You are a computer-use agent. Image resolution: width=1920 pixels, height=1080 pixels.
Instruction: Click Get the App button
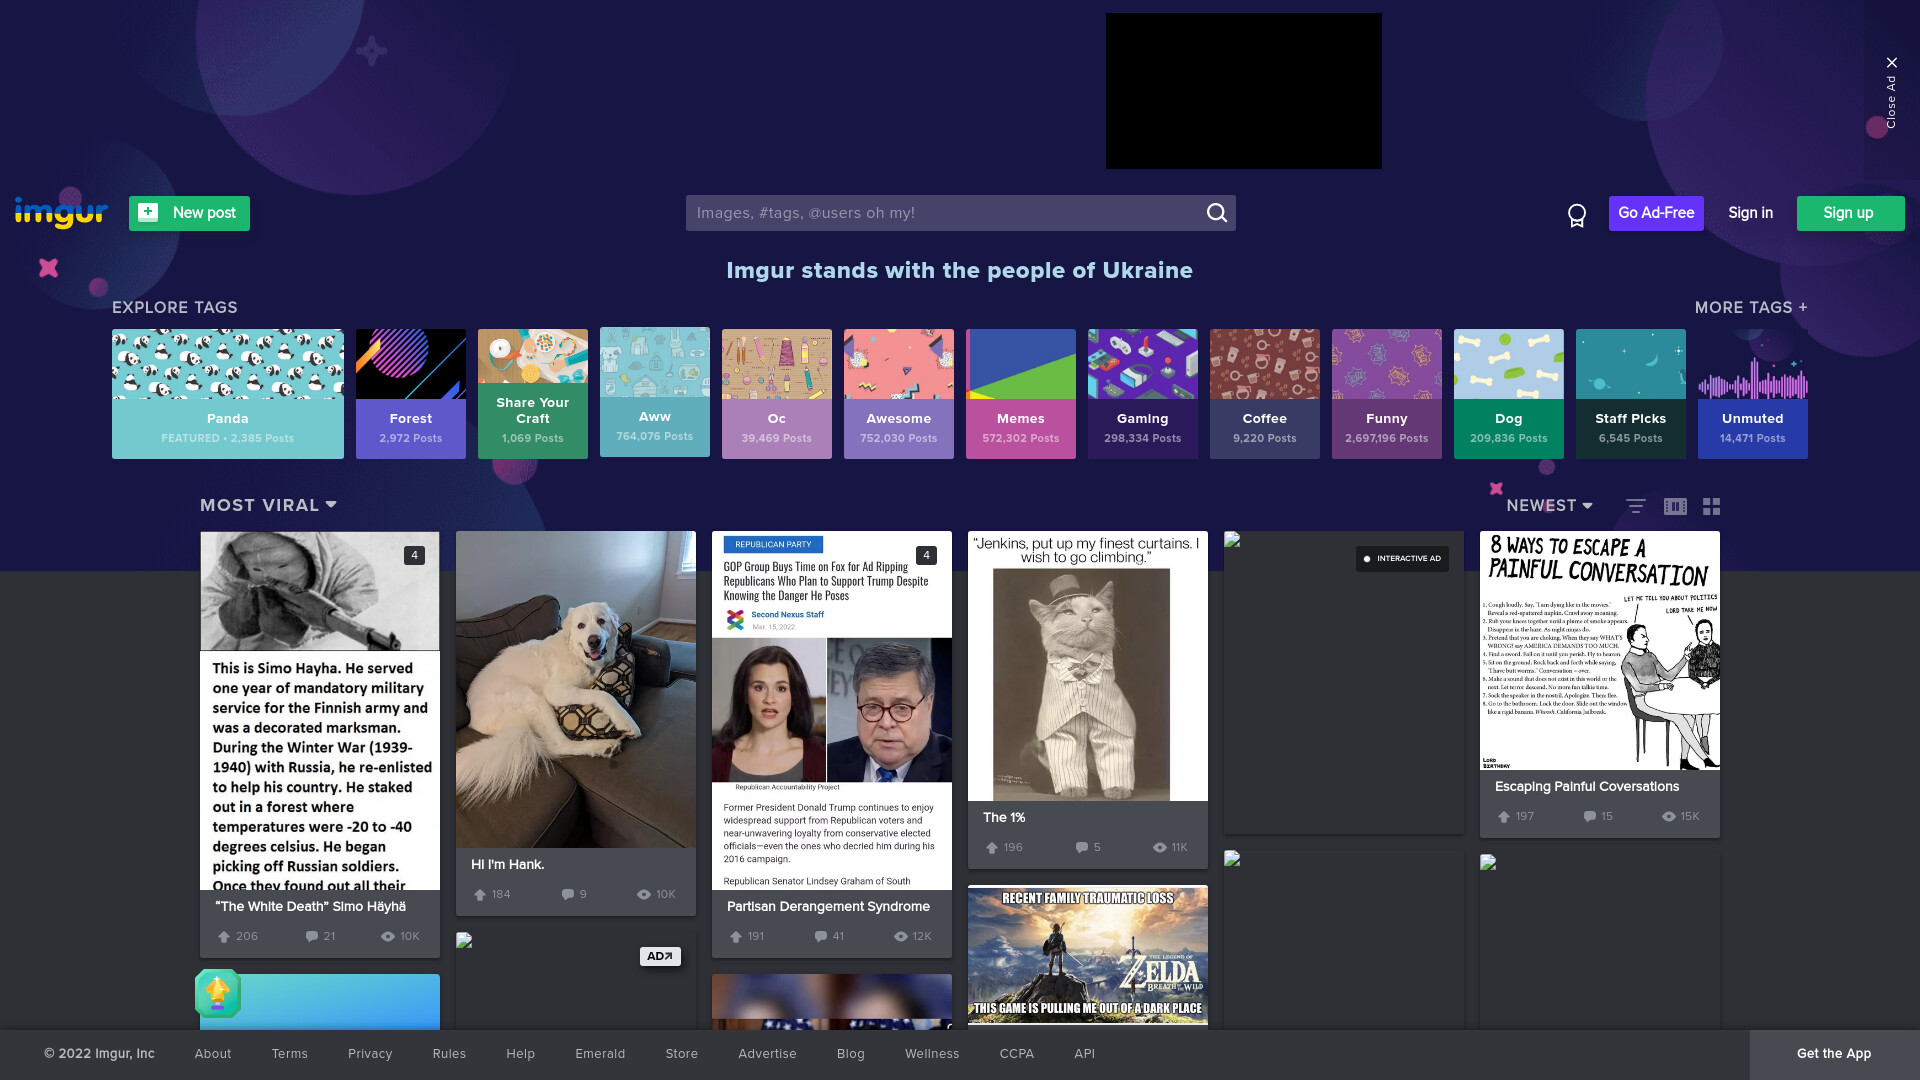tap(1834, 1054)
